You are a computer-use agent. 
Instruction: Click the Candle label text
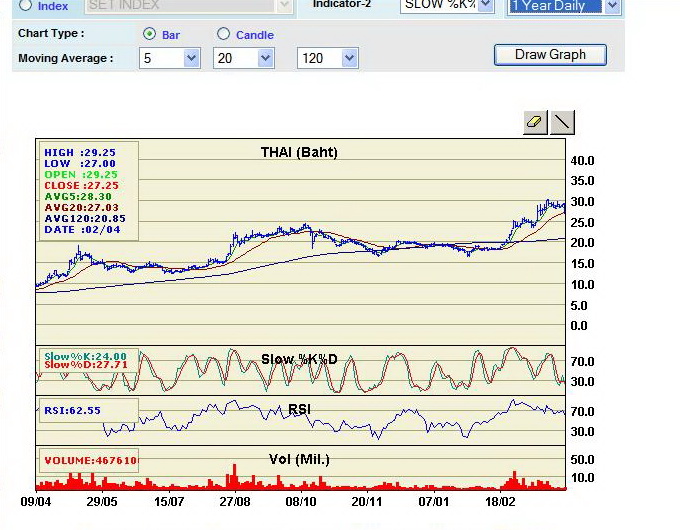click(255, 35)
